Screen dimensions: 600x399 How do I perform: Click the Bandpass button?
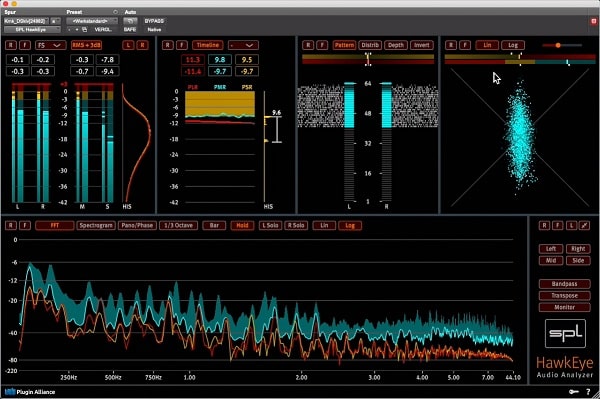pos(564,284)
